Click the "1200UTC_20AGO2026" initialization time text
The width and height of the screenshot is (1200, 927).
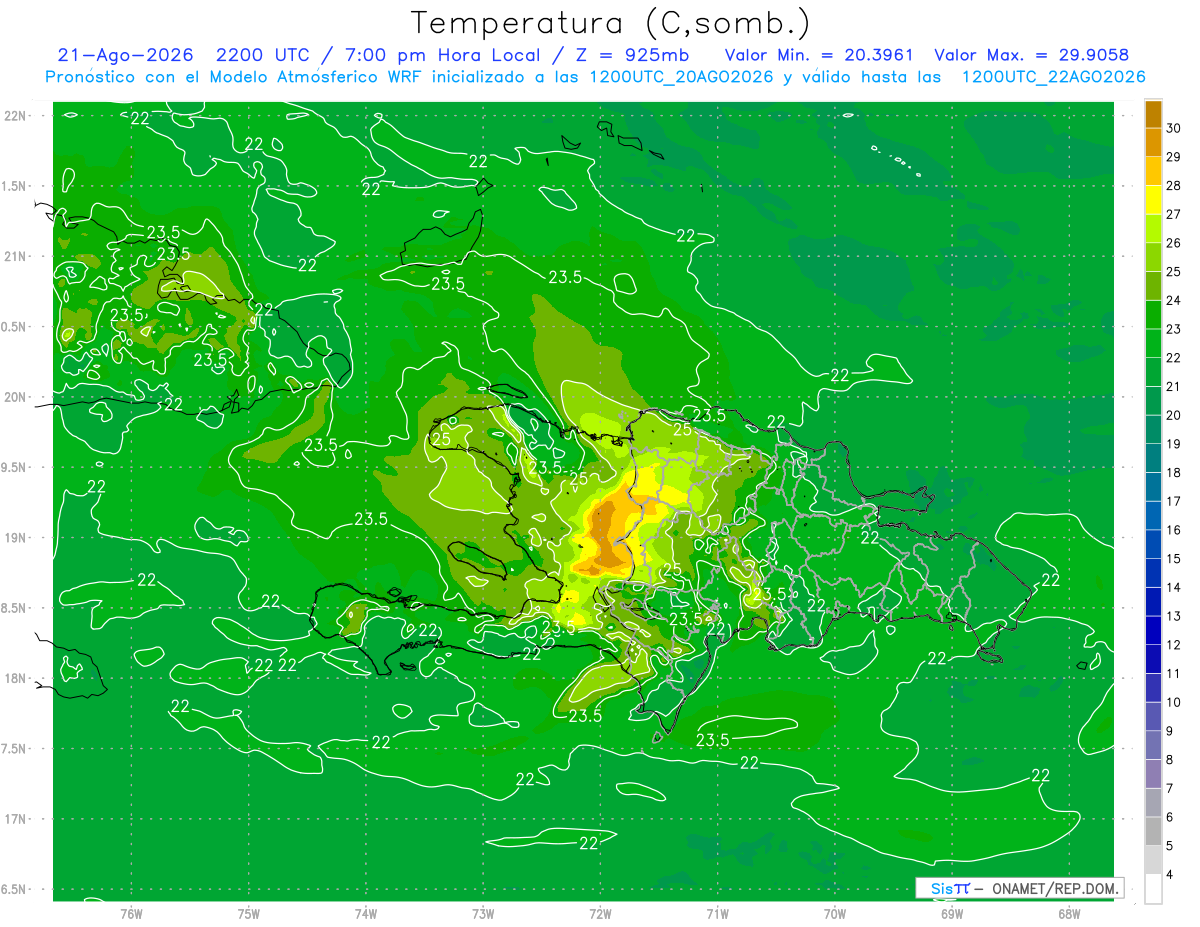679,77
